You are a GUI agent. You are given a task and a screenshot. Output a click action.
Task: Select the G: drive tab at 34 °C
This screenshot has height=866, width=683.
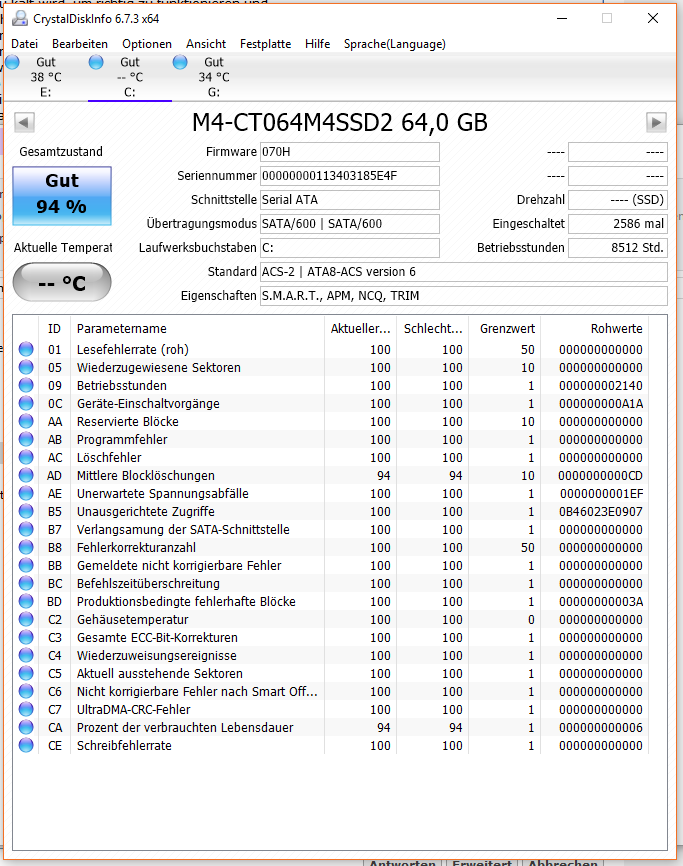(x=214, y=77)
